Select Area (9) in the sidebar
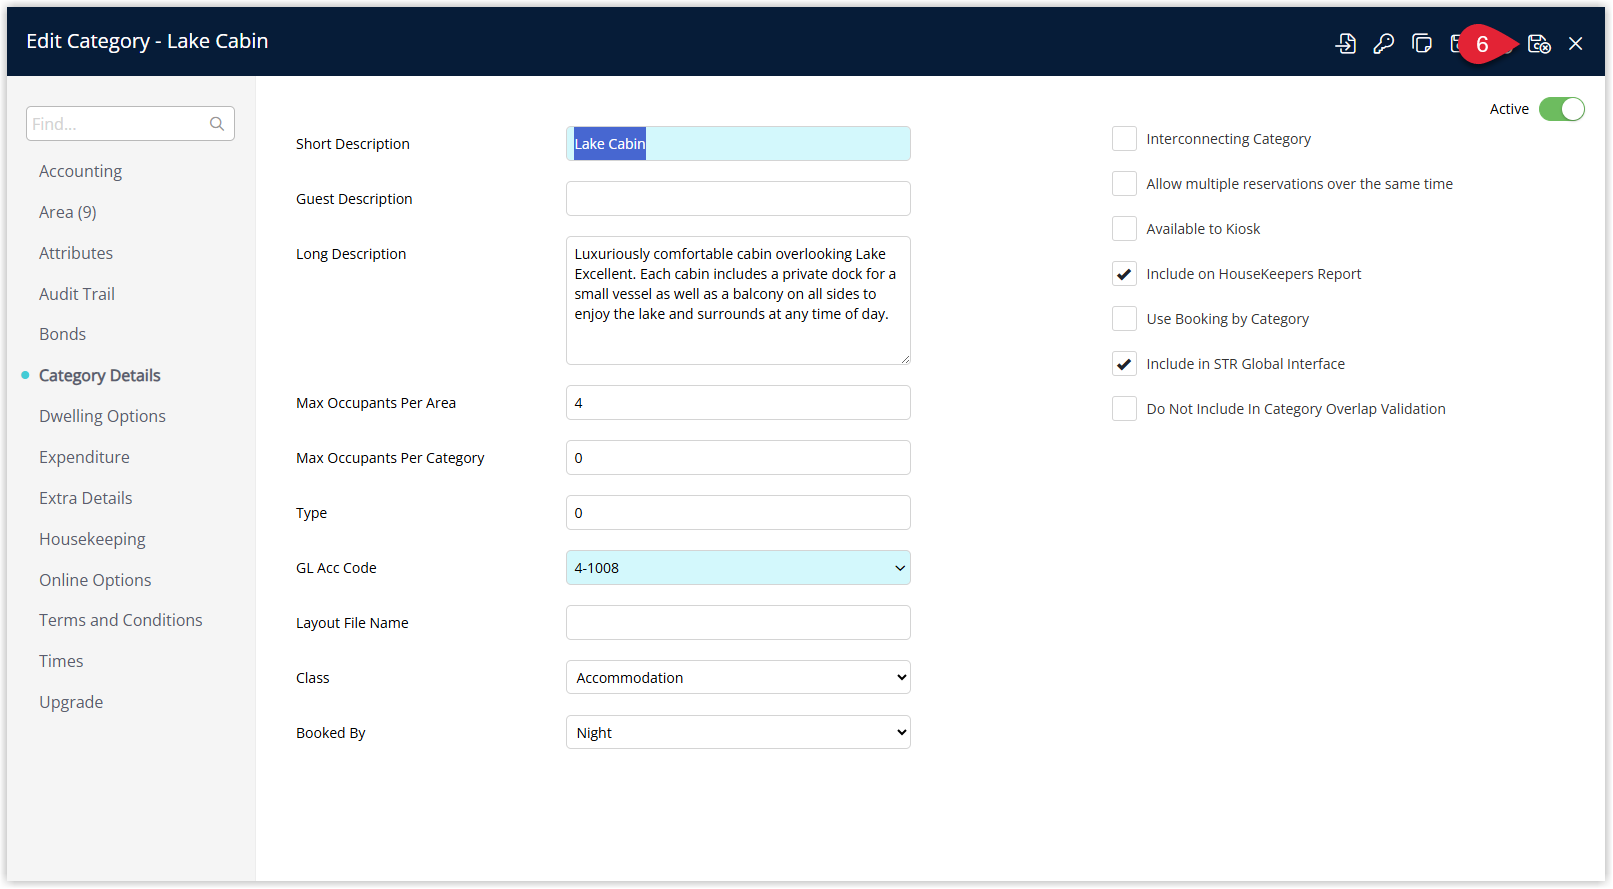This screenshot has width=1613, height=889. [68, 212]
